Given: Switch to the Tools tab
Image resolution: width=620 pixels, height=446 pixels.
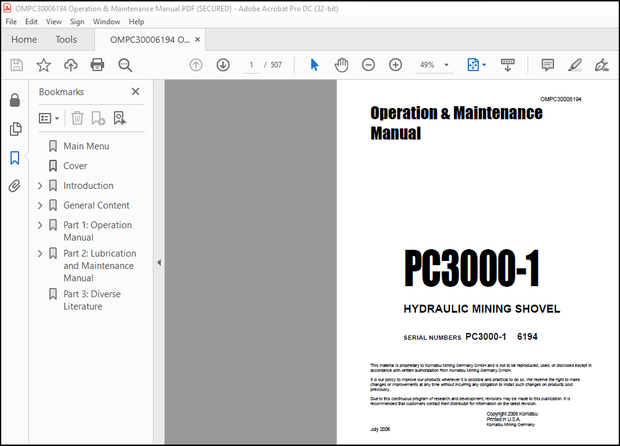Looking at the screenshot, I should pyautogui.click(x=66, y=39).
